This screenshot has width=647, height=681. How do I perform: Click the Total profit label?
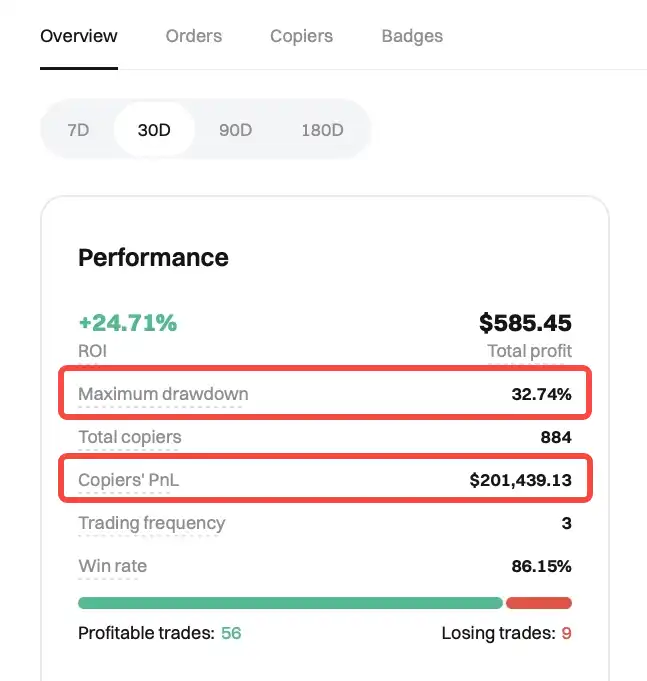point(529,351)
